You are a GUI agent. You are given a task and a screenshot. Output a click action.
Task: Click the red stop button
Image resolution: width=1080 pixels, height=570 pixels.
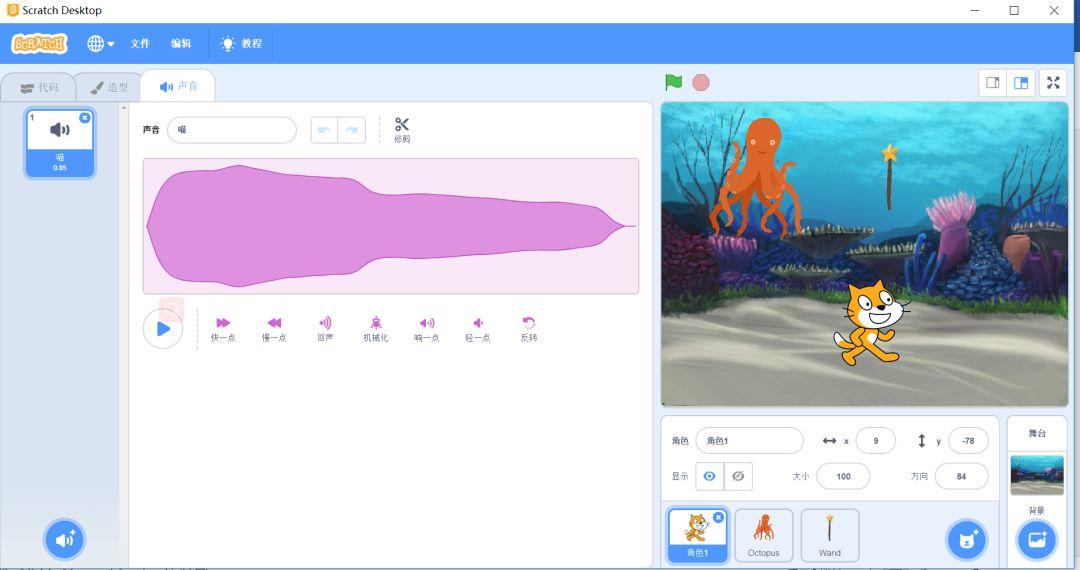[x=701, y=83]
